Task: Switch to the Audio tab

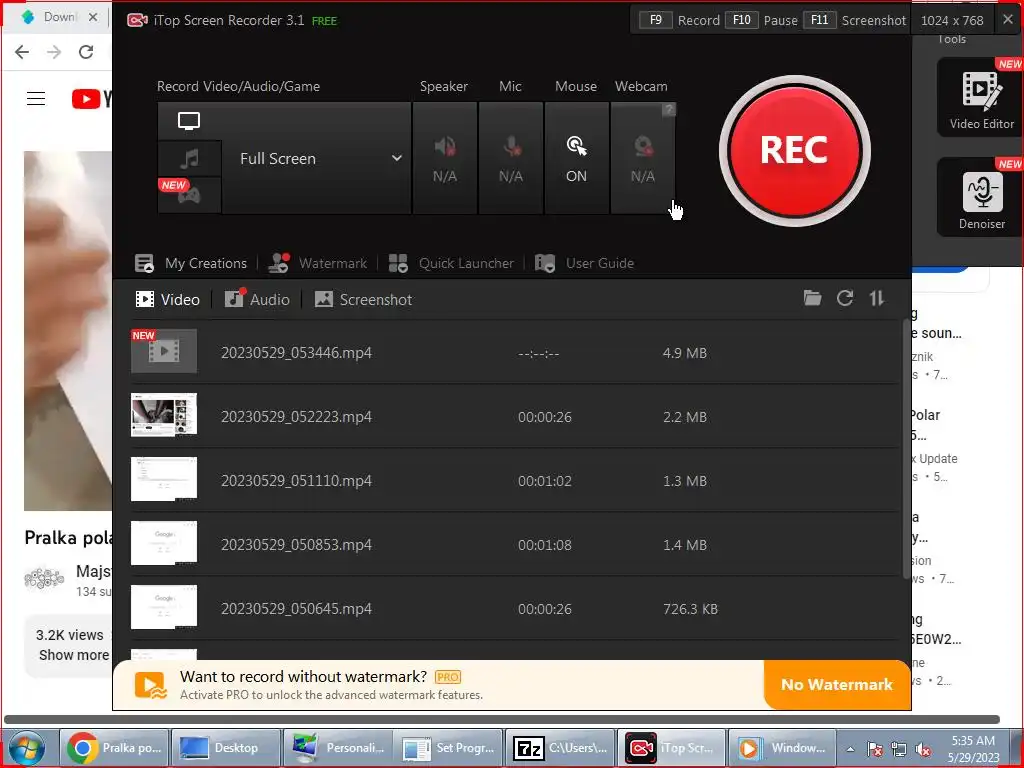Action: 257,300
